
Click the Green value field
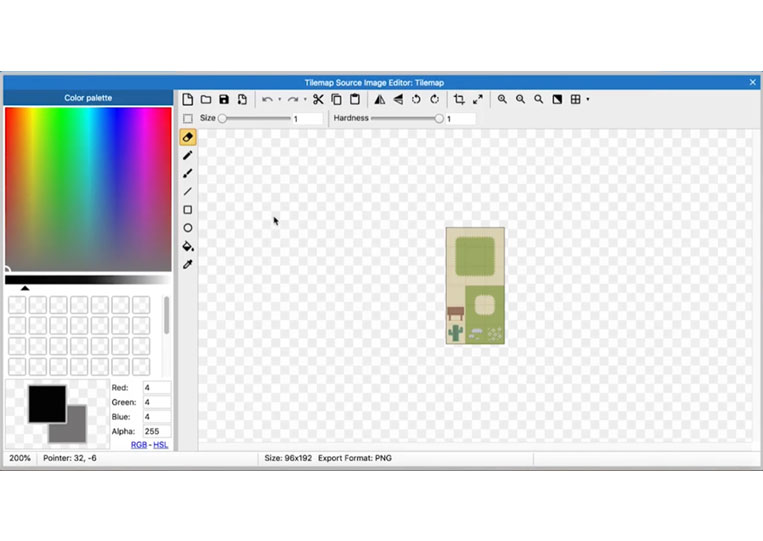[x=157, y=402]
